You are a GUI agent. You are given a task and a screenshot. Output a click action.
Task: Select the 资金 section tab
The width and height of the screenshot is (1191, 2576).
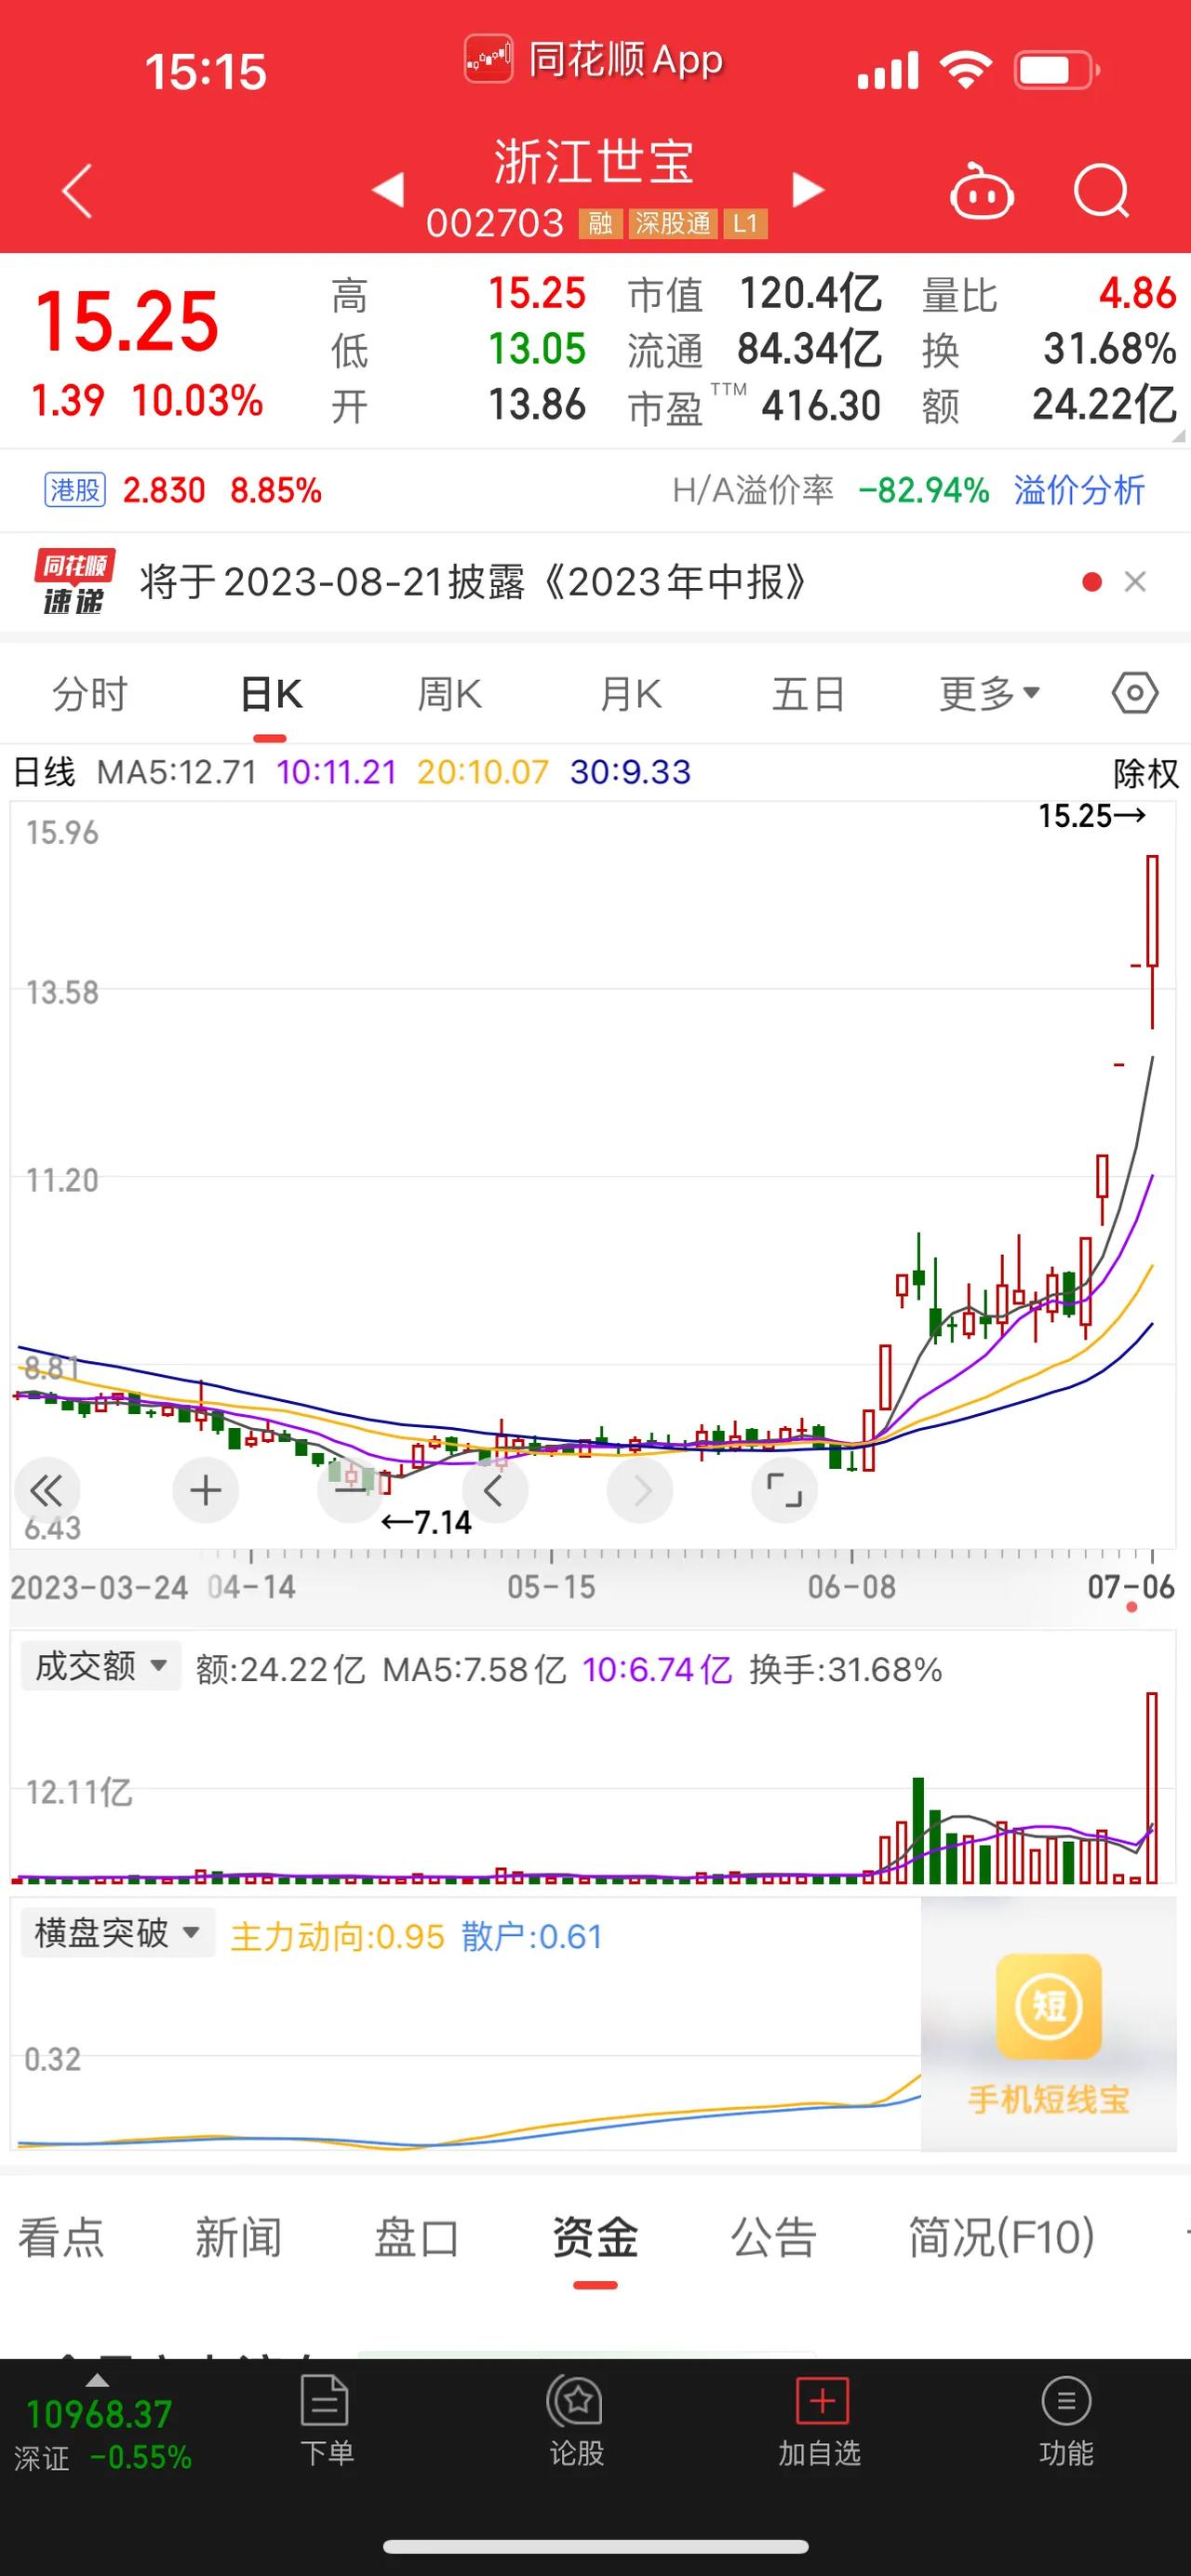pyautogui.click(x=595, y=2237)
